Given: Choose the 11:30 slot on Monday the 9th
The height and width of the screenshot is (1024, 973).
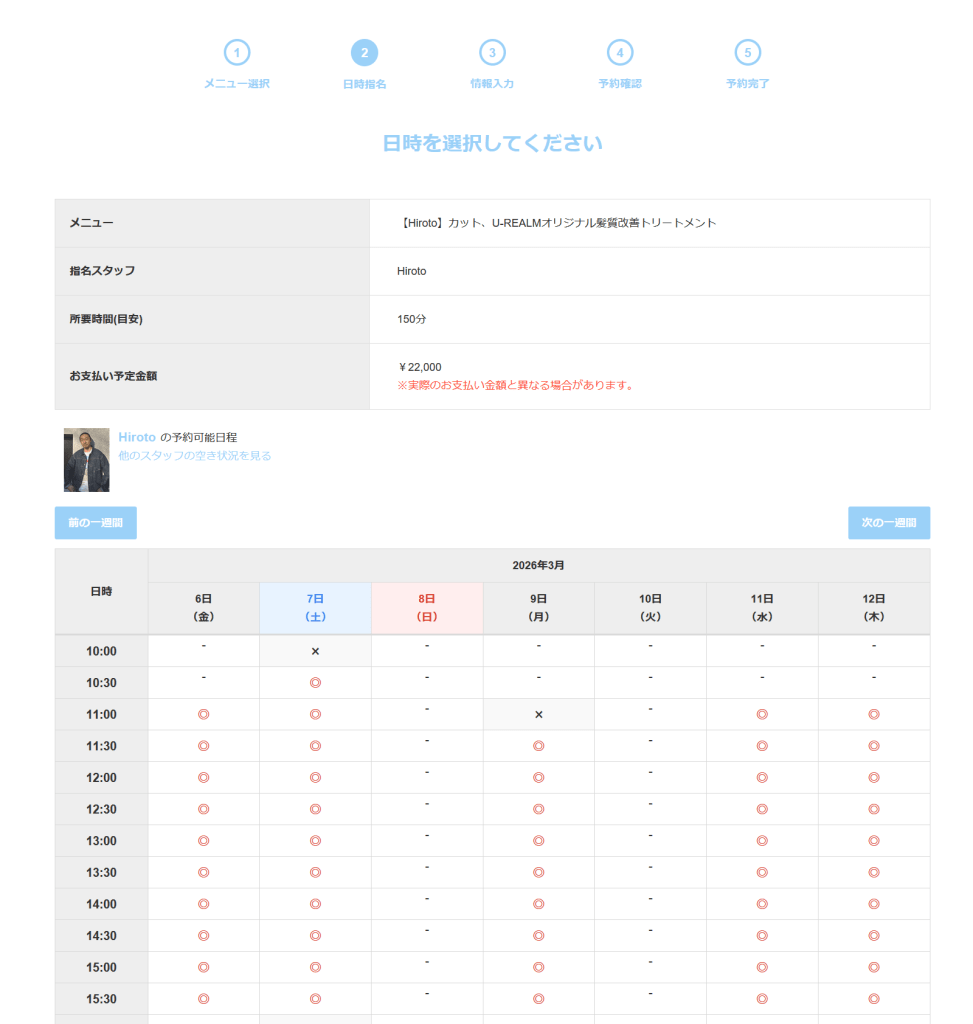Looking at the screenshot, I should [x=538, y=746].
